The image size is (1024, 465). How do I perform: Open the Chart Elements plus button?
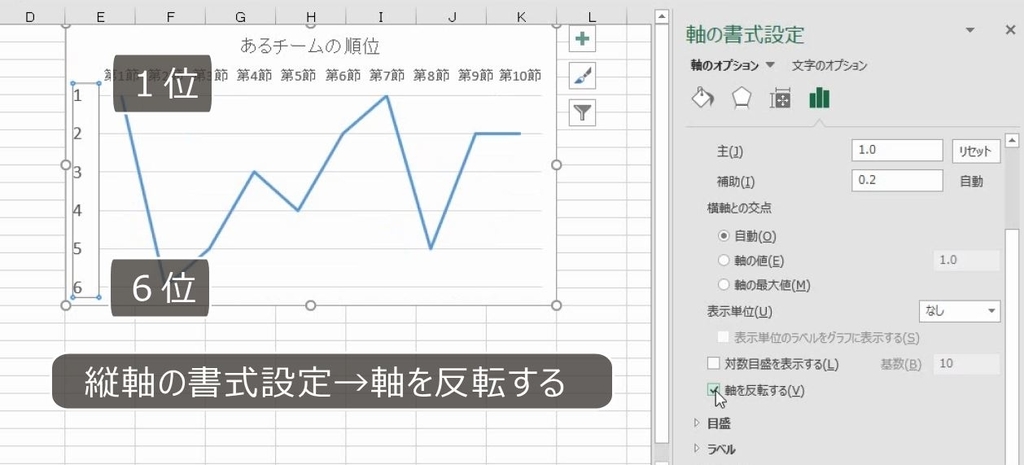point(581,39)
